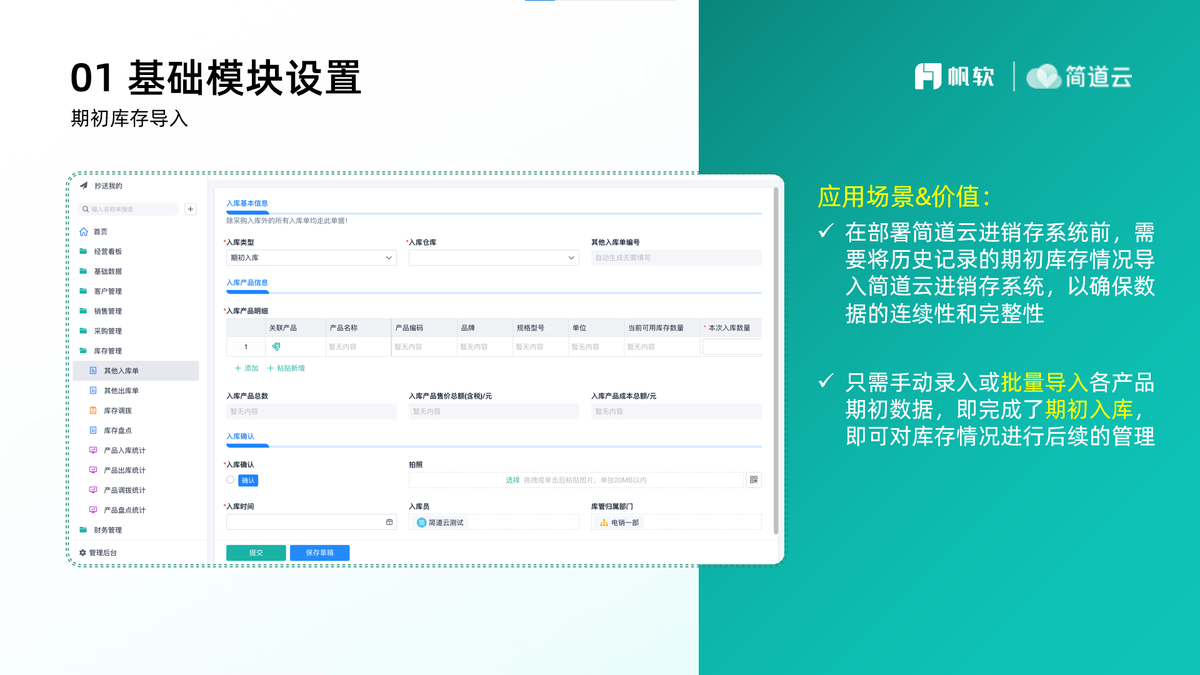Click the 产品盘点统计 dashboard icon
The image size is (1200, 675).
click(93, 510)
